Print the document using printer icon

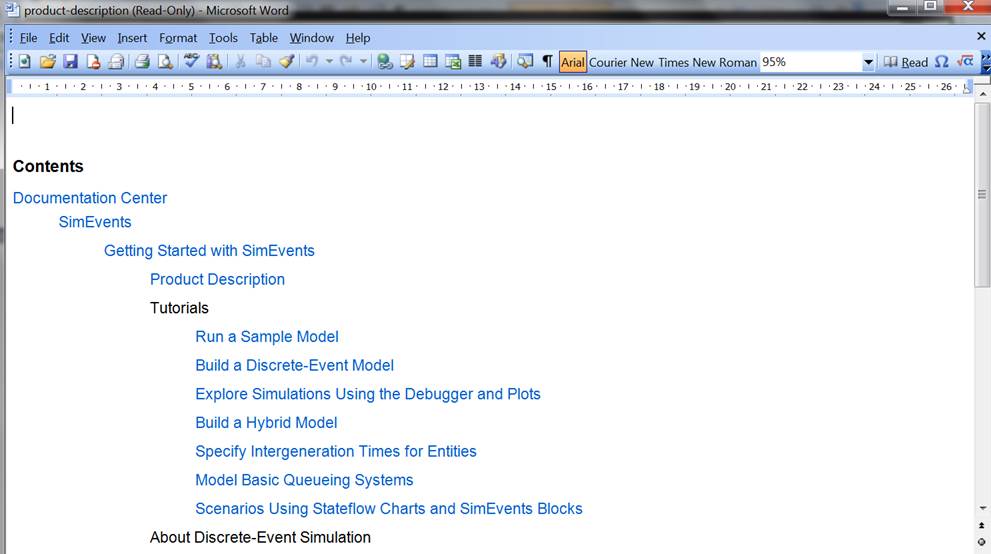tap(142, 61)
